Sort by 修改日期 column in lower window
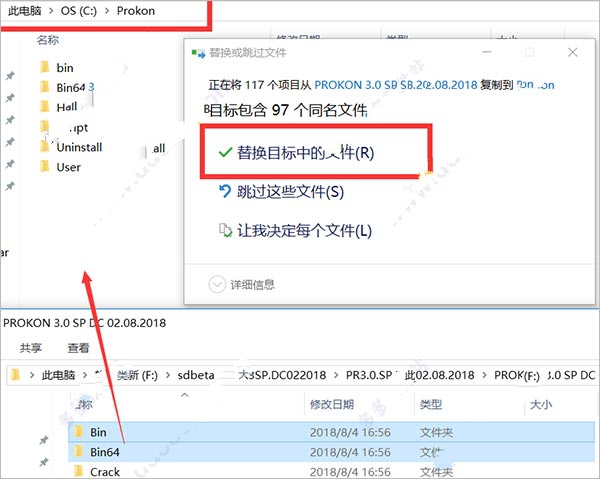 click(332, 404)
